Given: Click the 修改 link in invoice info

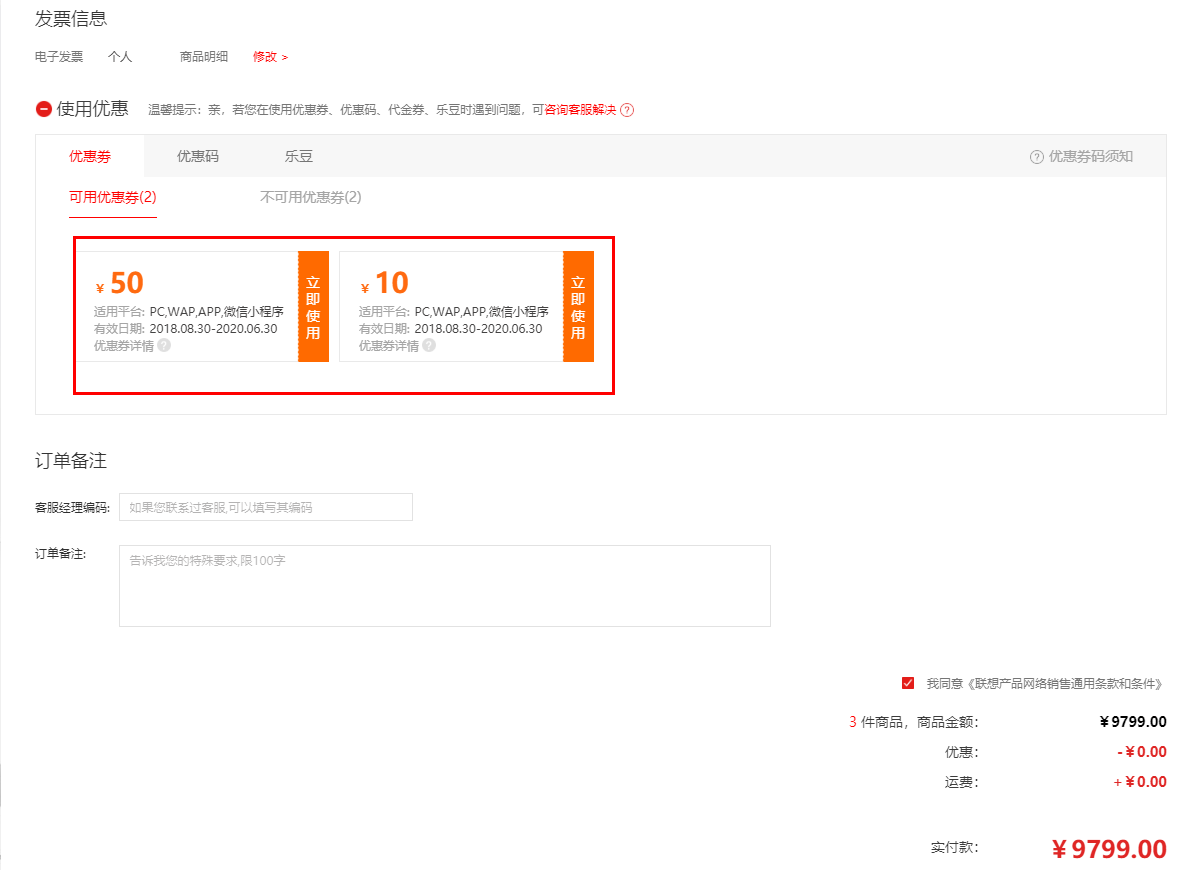Looking at the screenshot, I should pyautogui.click(x=269, y=57).
